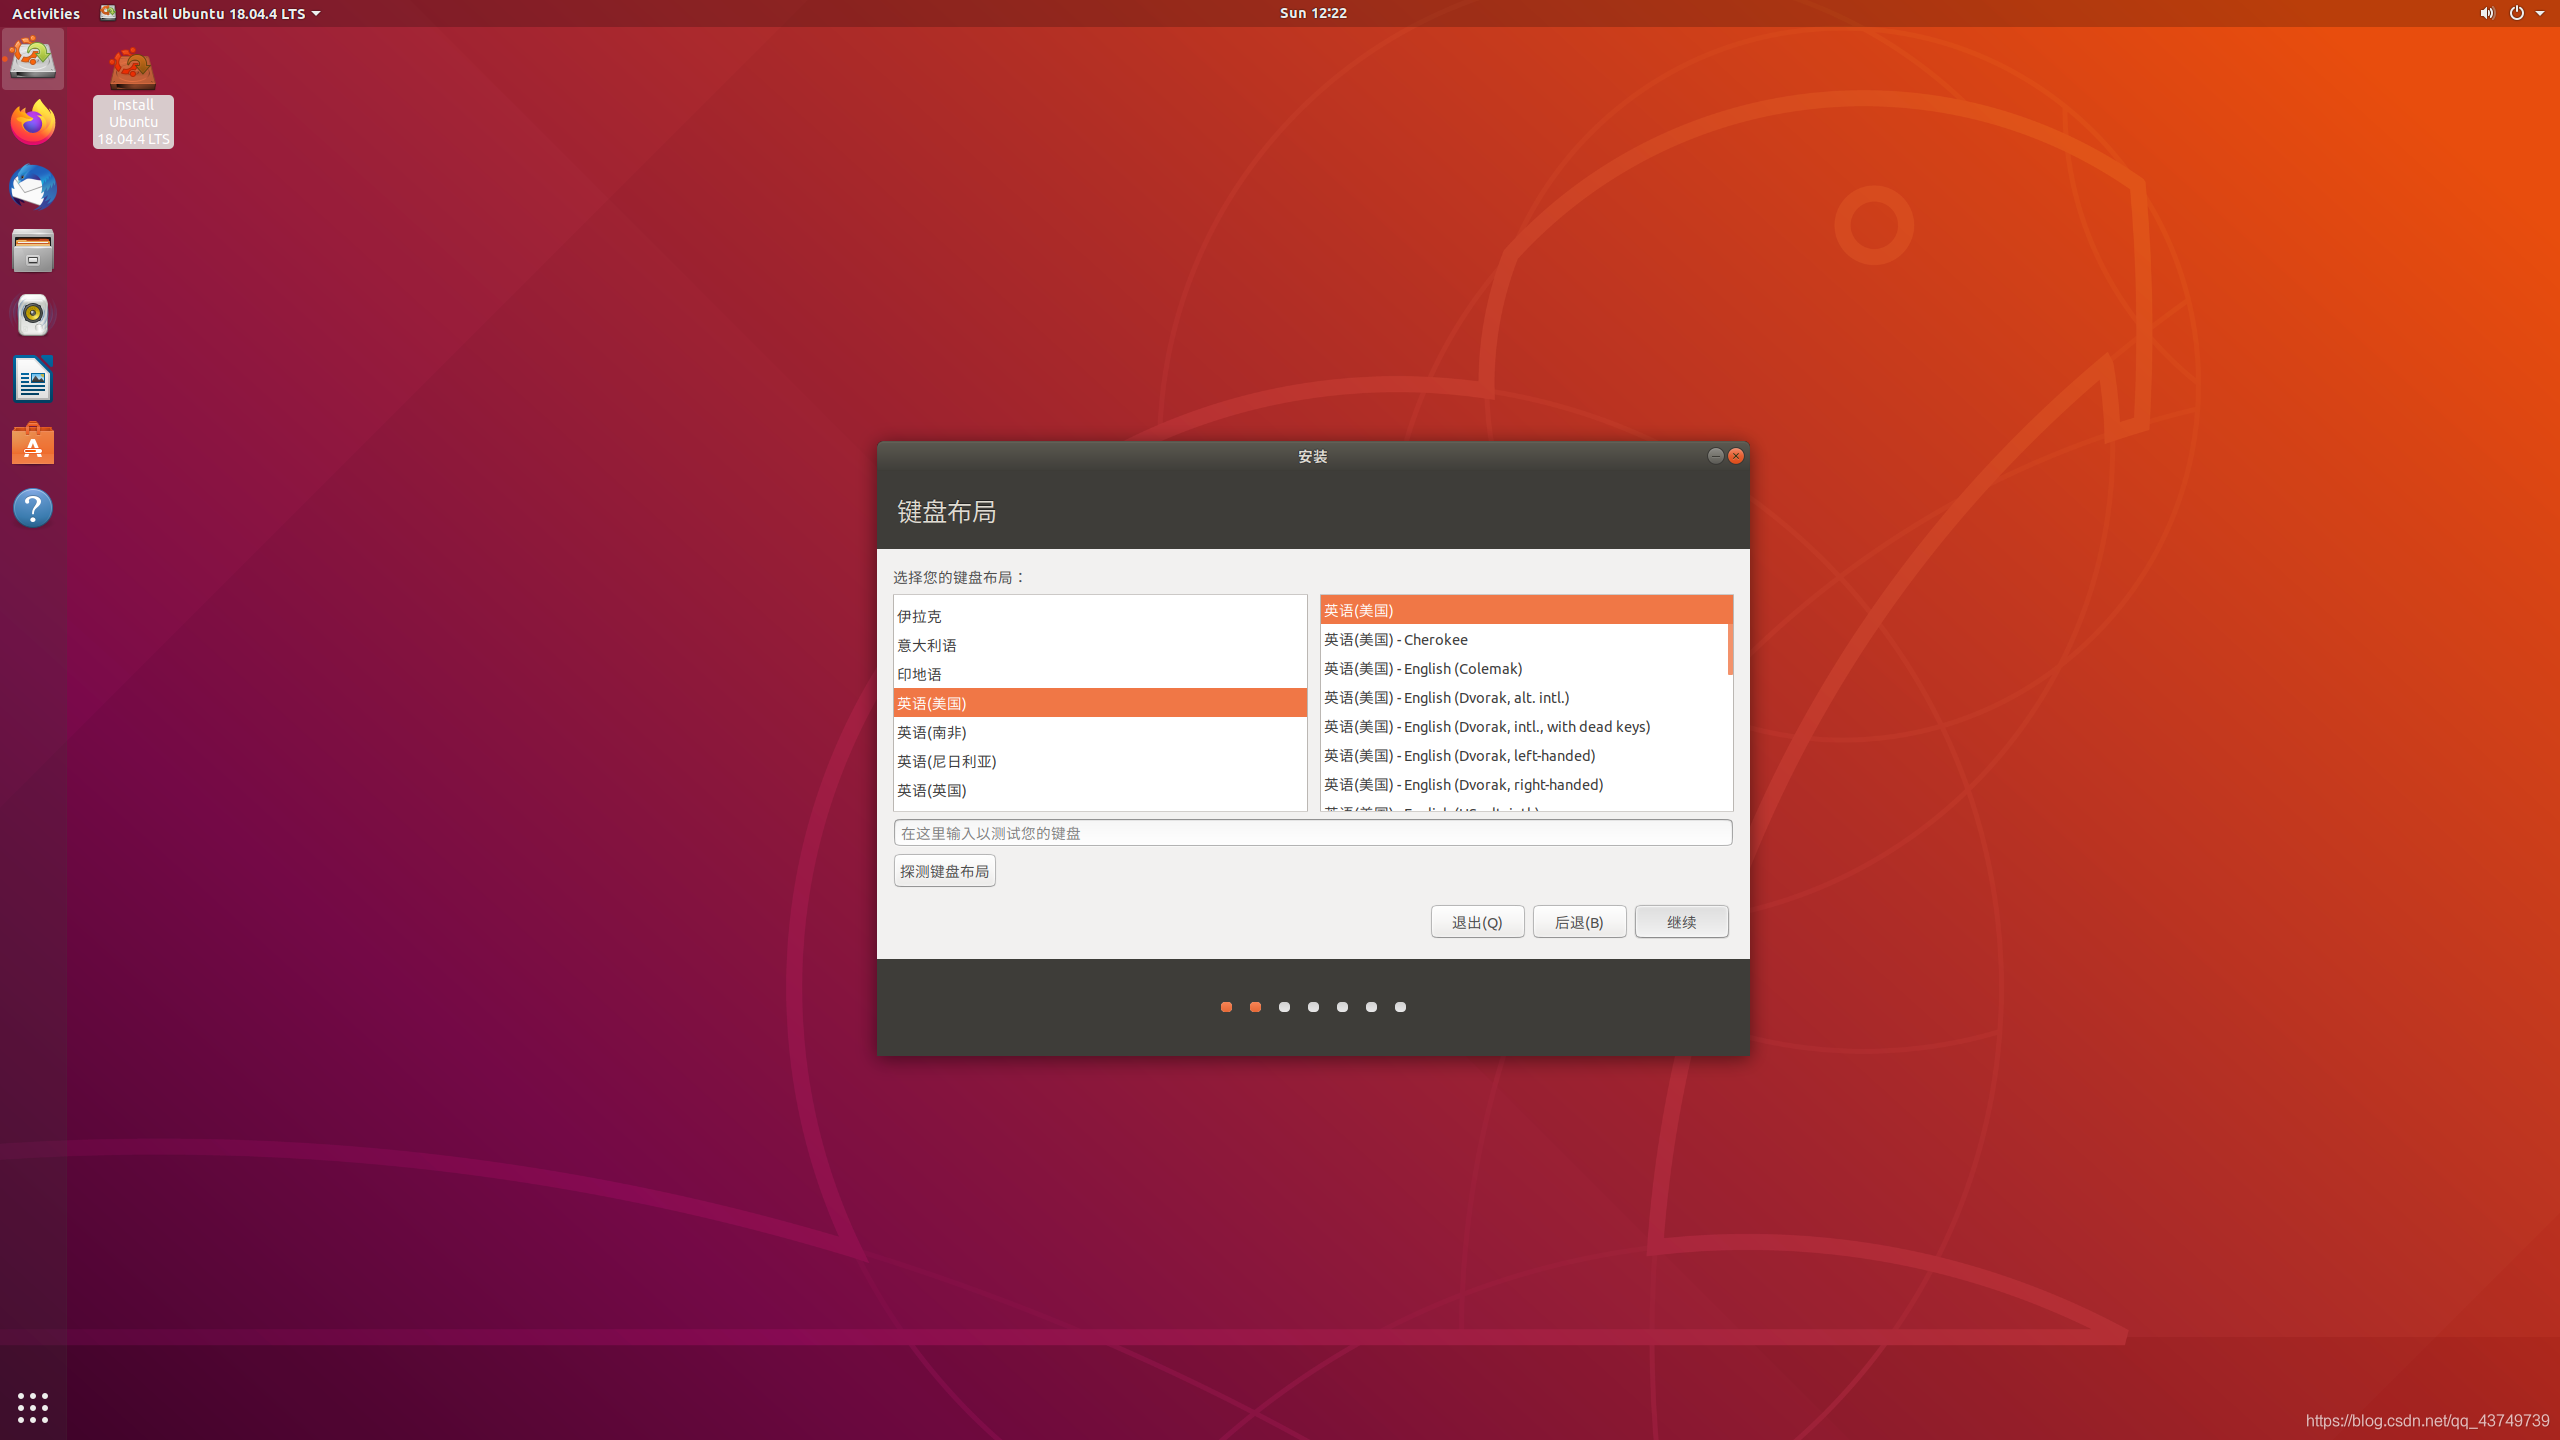Click the keyboard test input field
The image size is (2560, 1440).
pyautogui.click(x=1313, y=833)
